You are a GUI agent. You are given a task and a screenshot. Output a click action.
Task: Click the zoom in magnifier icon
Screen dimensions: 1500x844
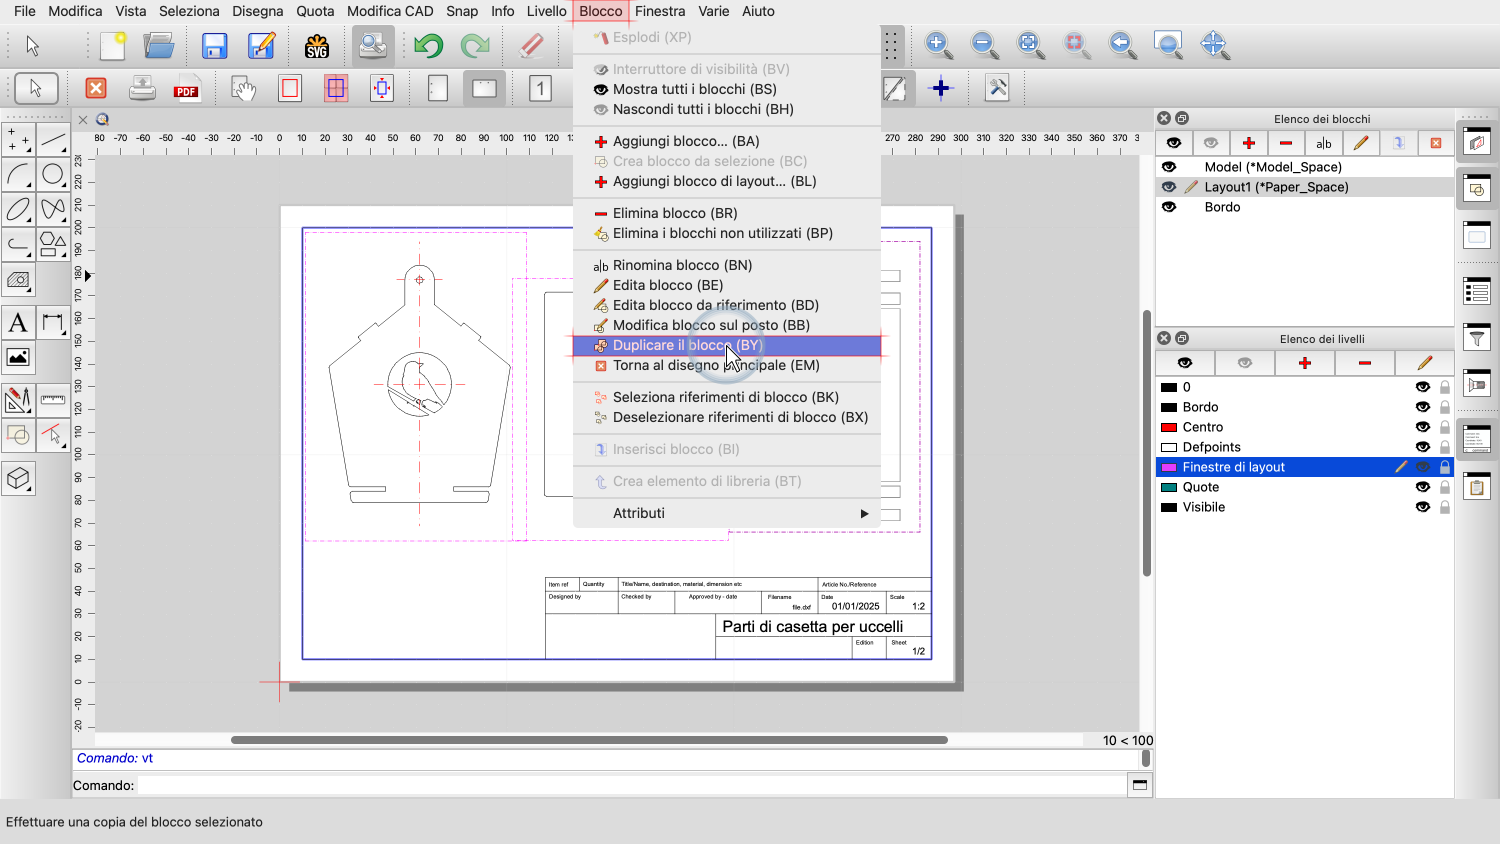coord(938,45)
